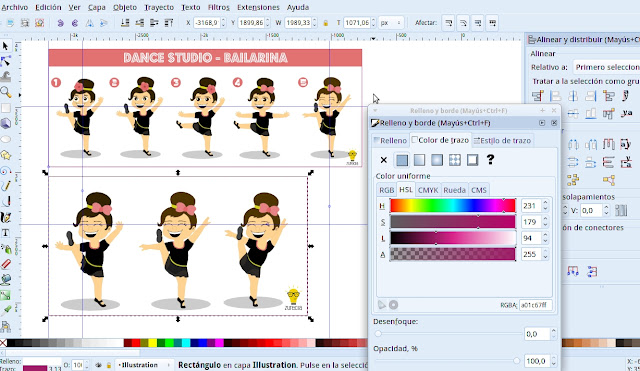Open the Trayecto menu
The height and width of the screenshot is (371, 640).
pyautogui.click(x=158, y=7)
